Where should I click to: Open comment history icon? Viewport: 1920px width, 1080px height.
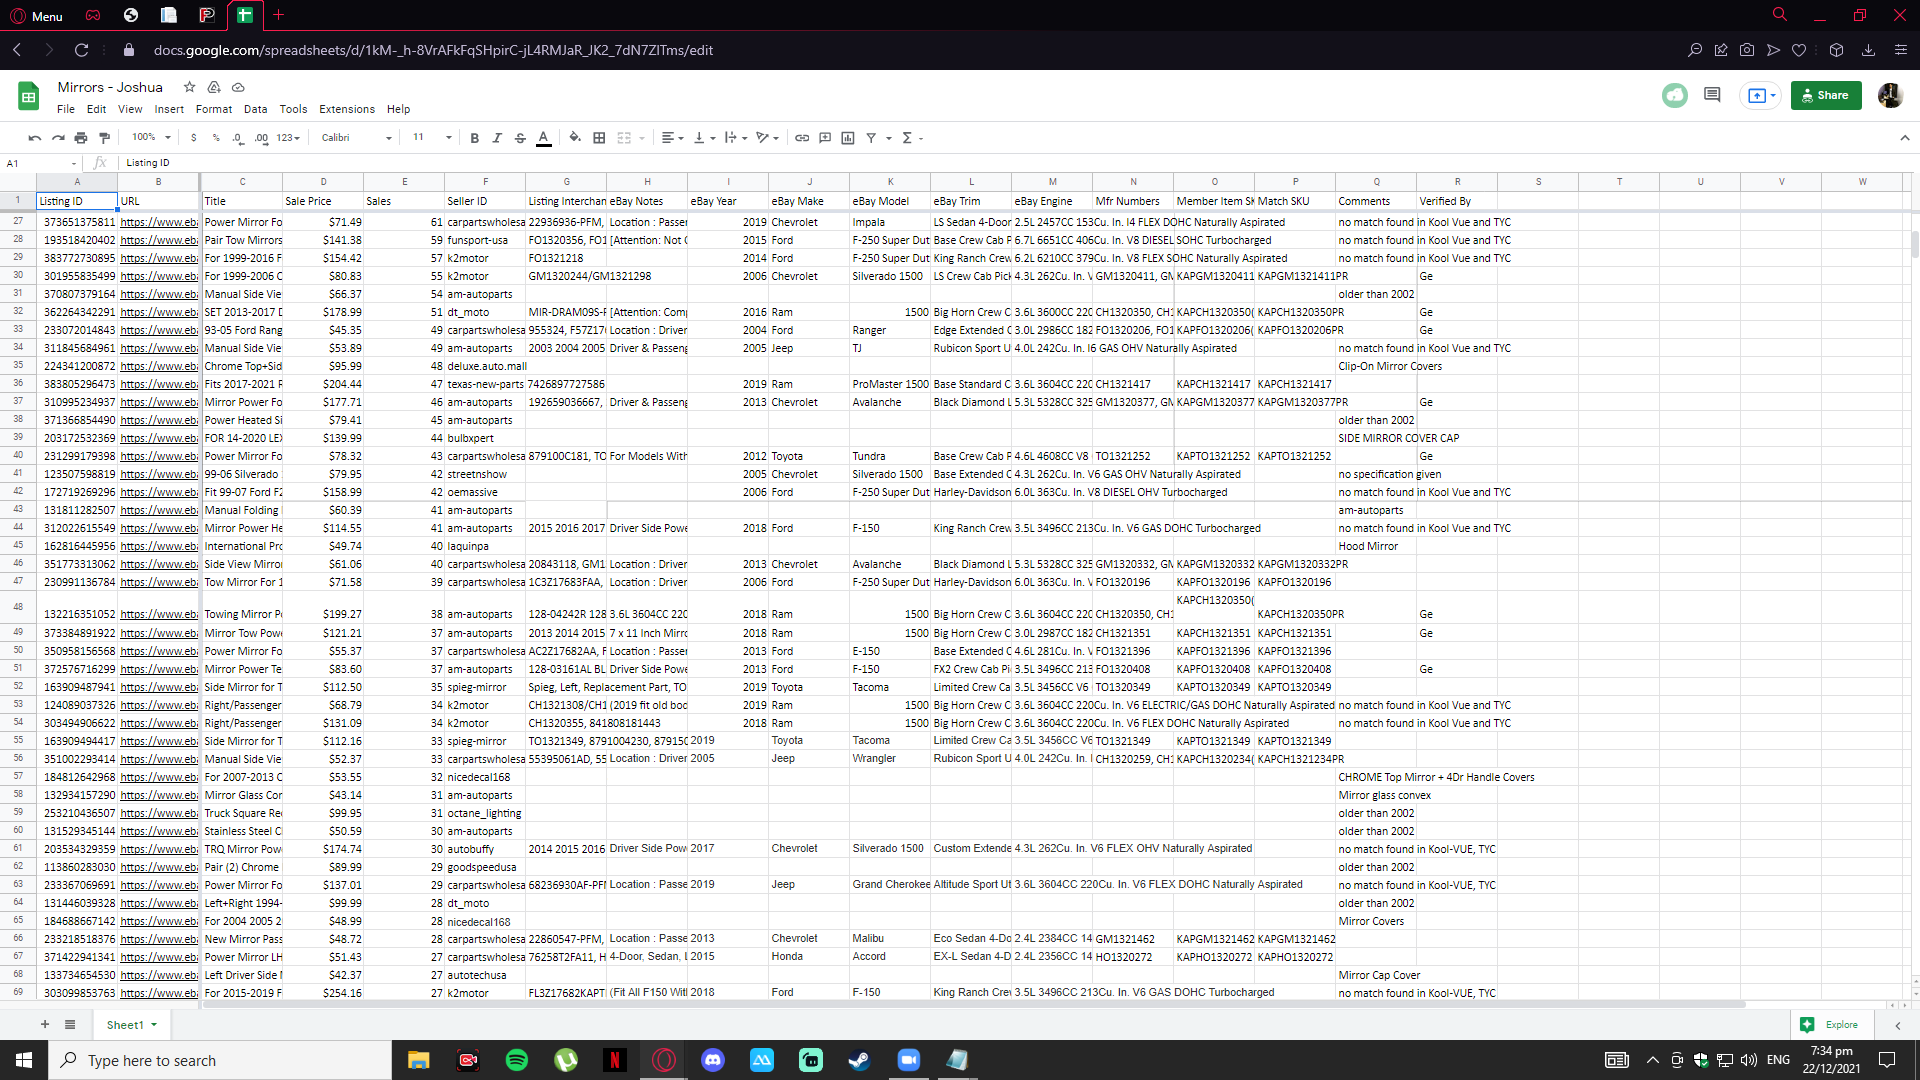point(1712,95)
